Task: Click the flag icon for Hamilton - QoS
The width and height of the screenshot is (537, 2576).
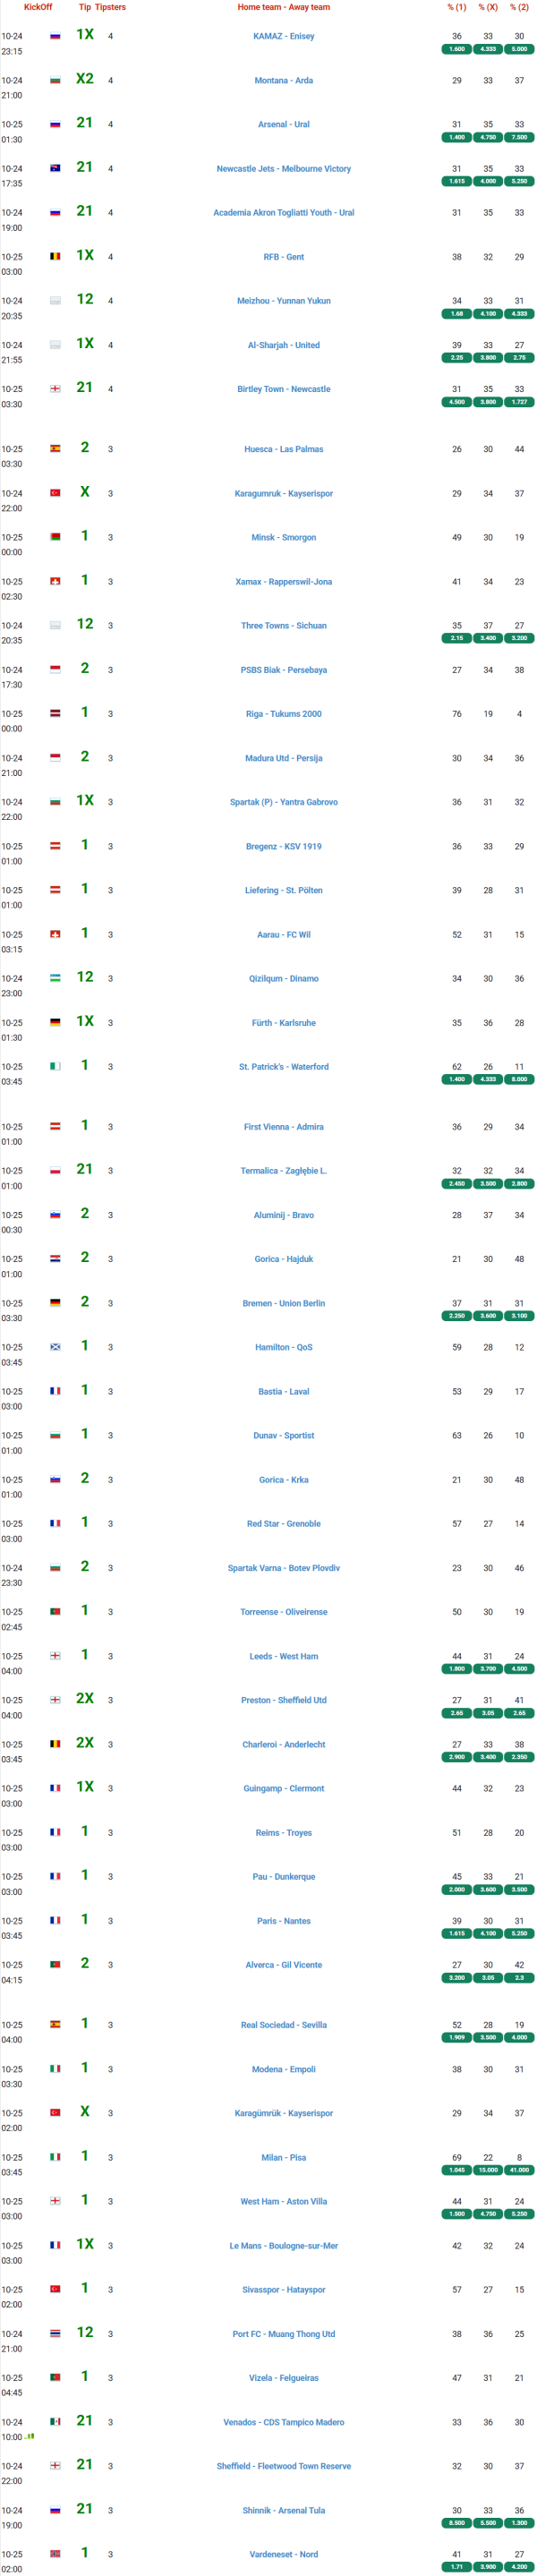Action: [55, 1346]
